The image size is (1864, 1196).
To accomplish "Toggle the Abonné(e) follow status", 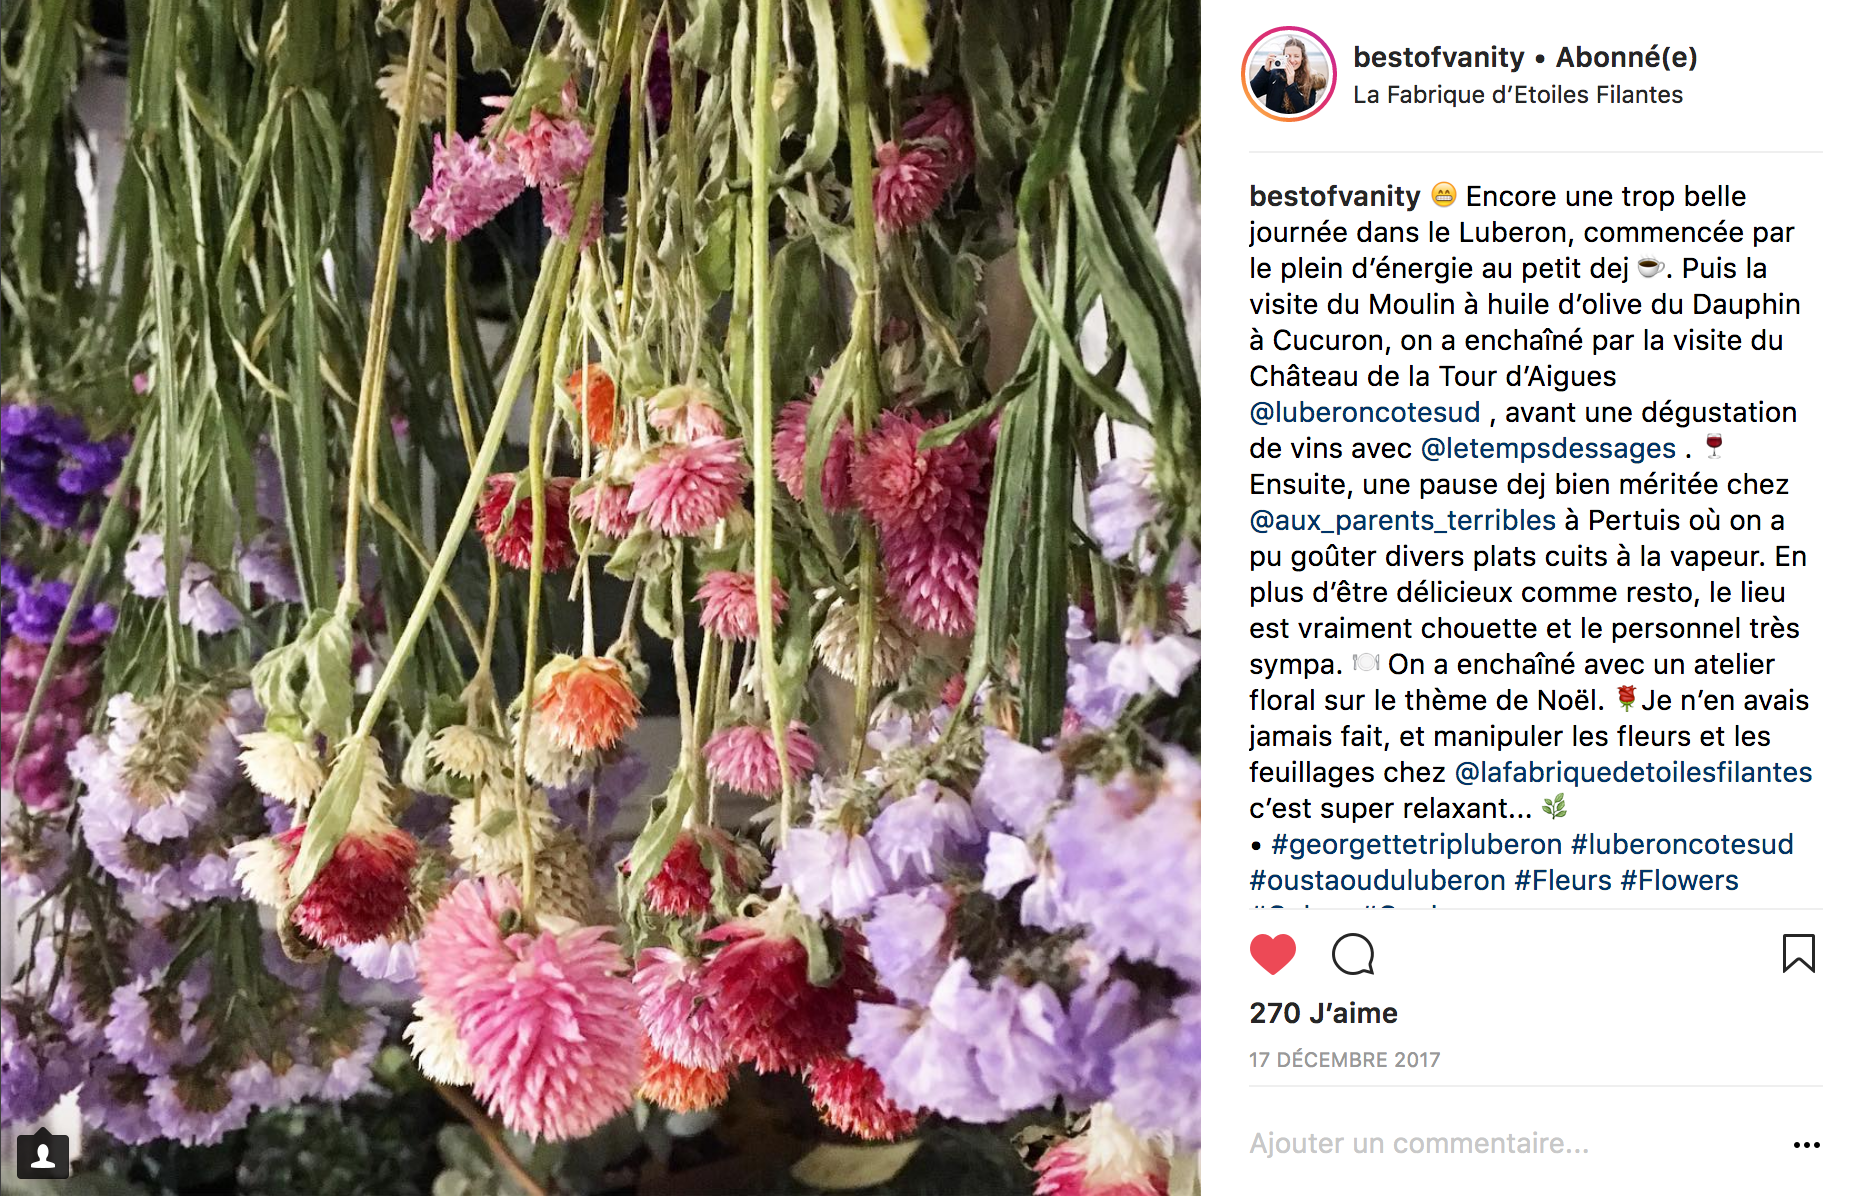I will point(1626,58).
